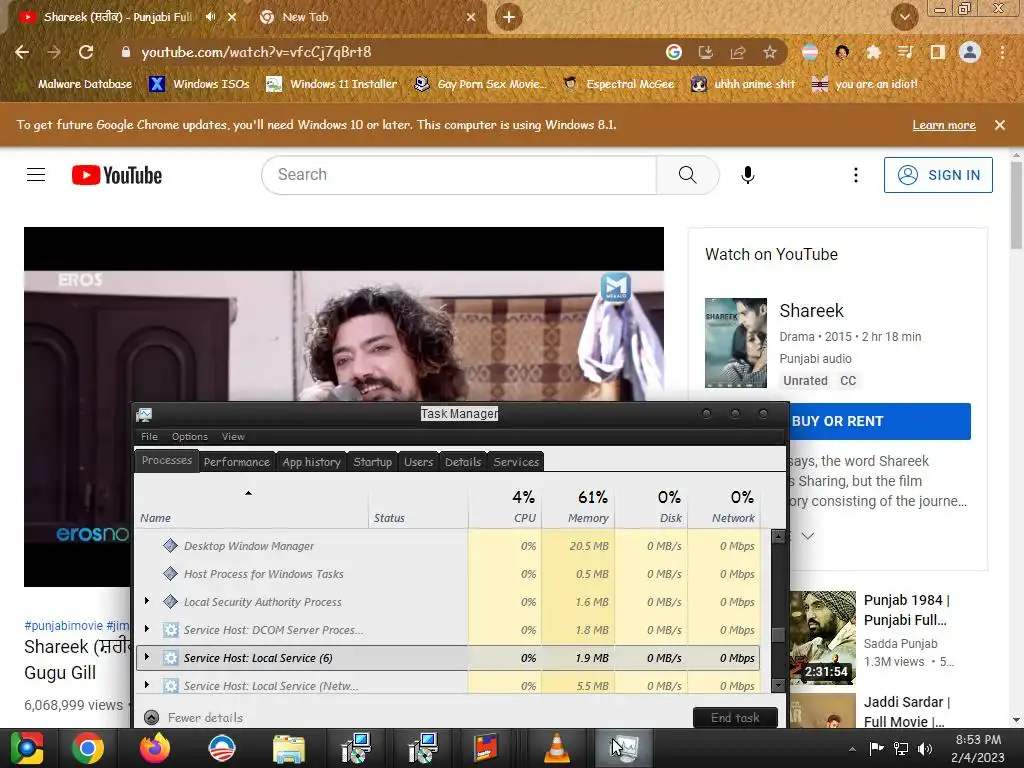
Task: Open the Extensions puzzle piece menu
Action: click(x=874, y=52)
